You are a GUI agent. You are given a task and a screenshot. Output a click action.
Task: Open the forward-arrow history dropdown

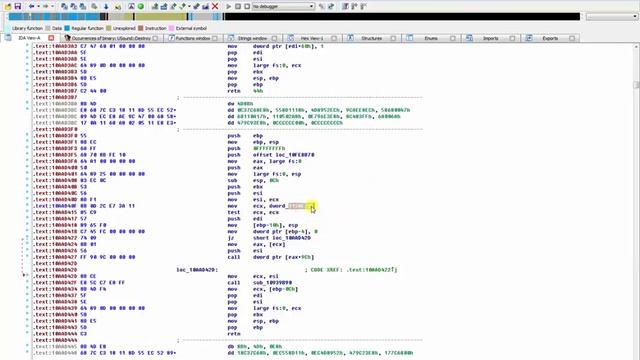coord(52,7)
